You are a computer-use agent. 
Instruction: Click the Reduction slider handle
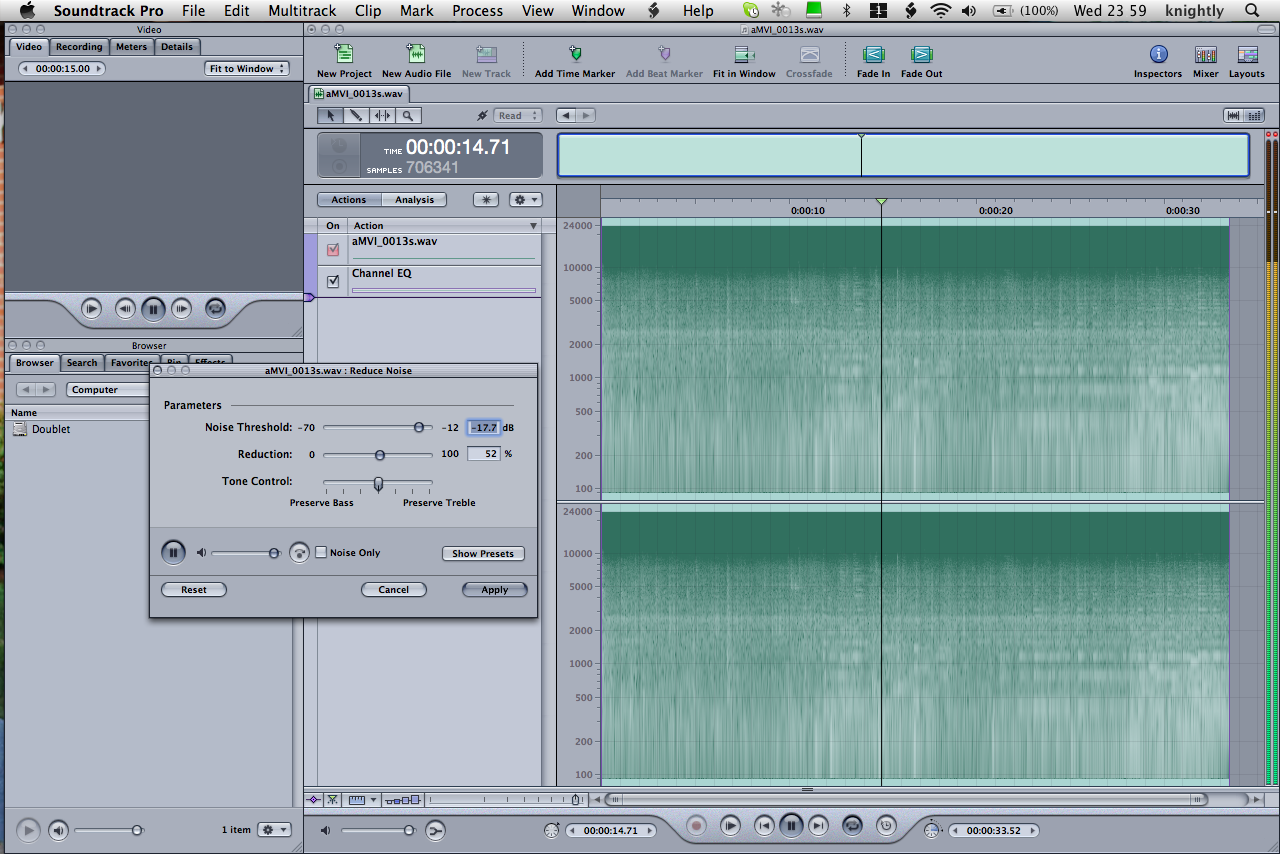coord(379,454)
